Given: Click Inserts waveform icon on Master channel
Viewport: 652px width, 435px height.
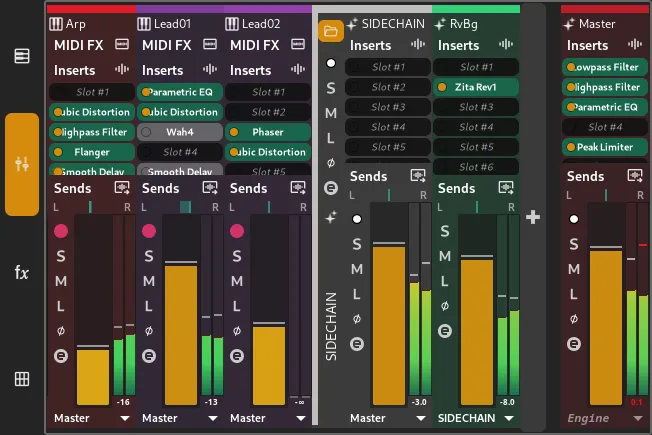Looking at the screenshot, I should tap(635, 44).
